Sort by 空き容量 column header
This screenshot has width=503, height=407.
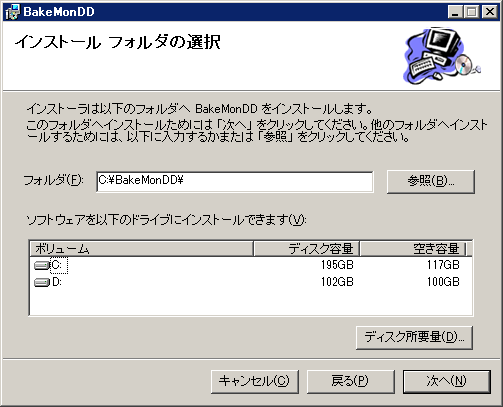click(413, 249)
